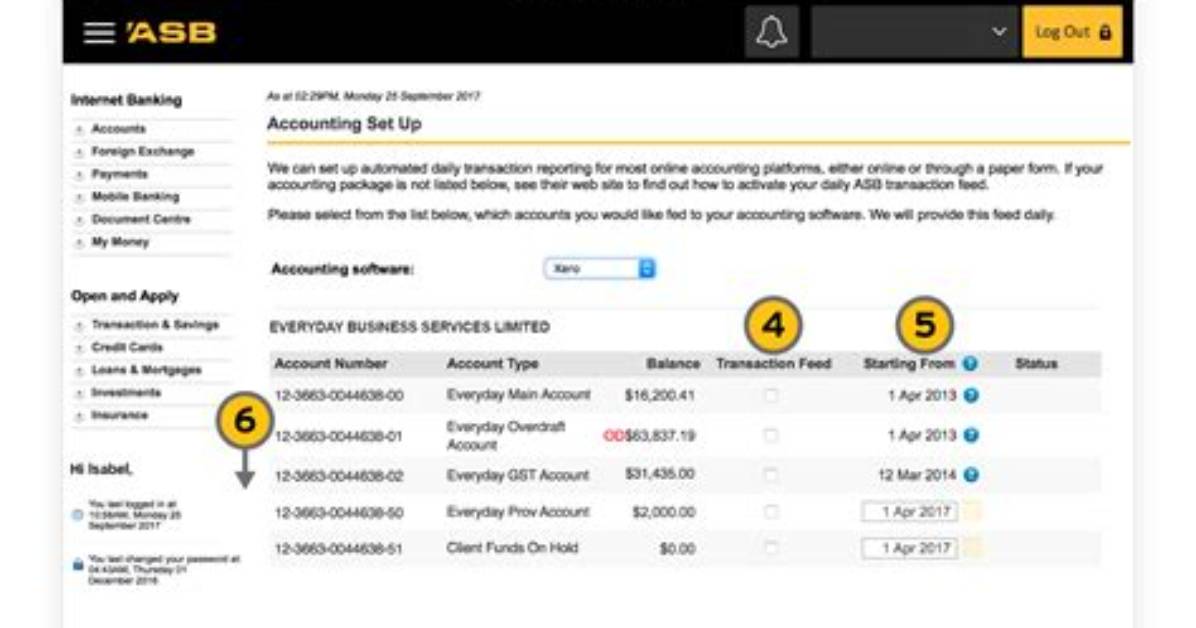Open the Accounting software dropdown showing Xero
The width and height of the screenshot is (1196, 628).
click(600, 269)
